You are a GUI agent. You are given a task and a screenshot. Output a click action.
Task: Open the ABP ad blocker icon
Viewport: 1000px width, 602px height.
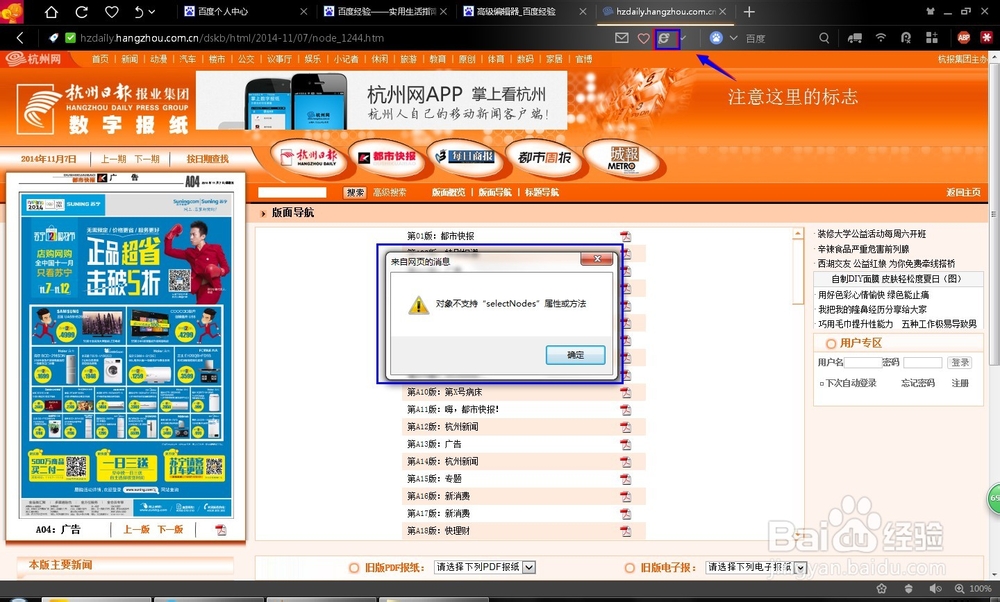coord(962,37)
